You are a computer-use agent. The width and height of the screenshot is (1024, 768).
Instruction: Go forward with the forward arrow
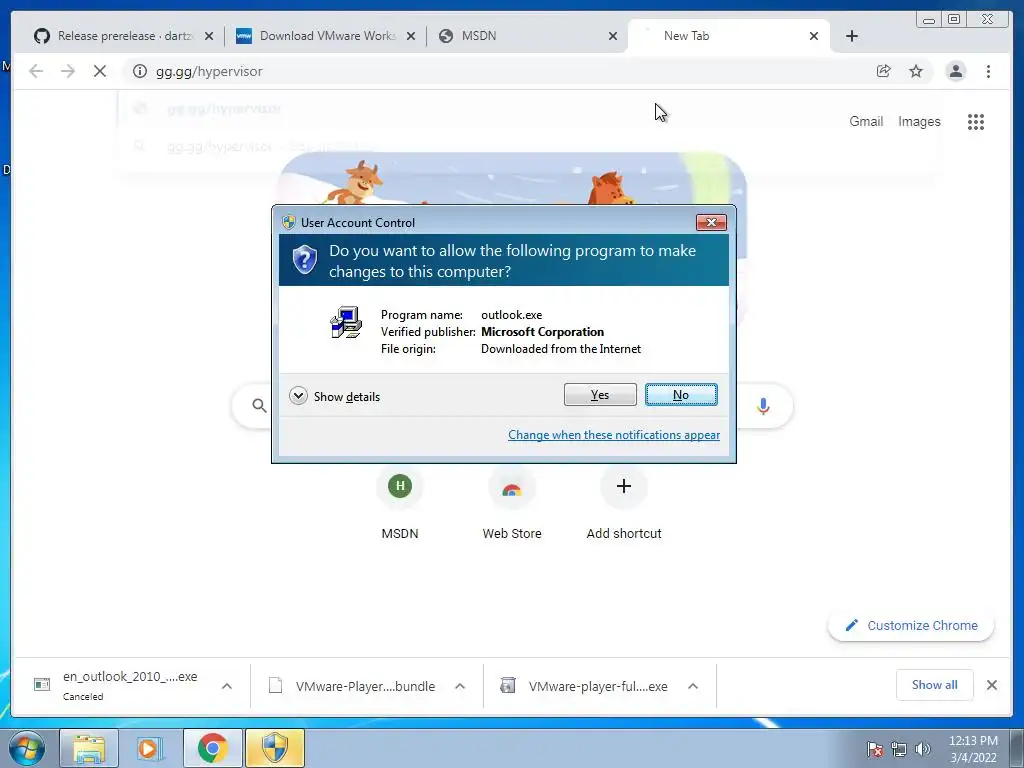click(68, 71)
